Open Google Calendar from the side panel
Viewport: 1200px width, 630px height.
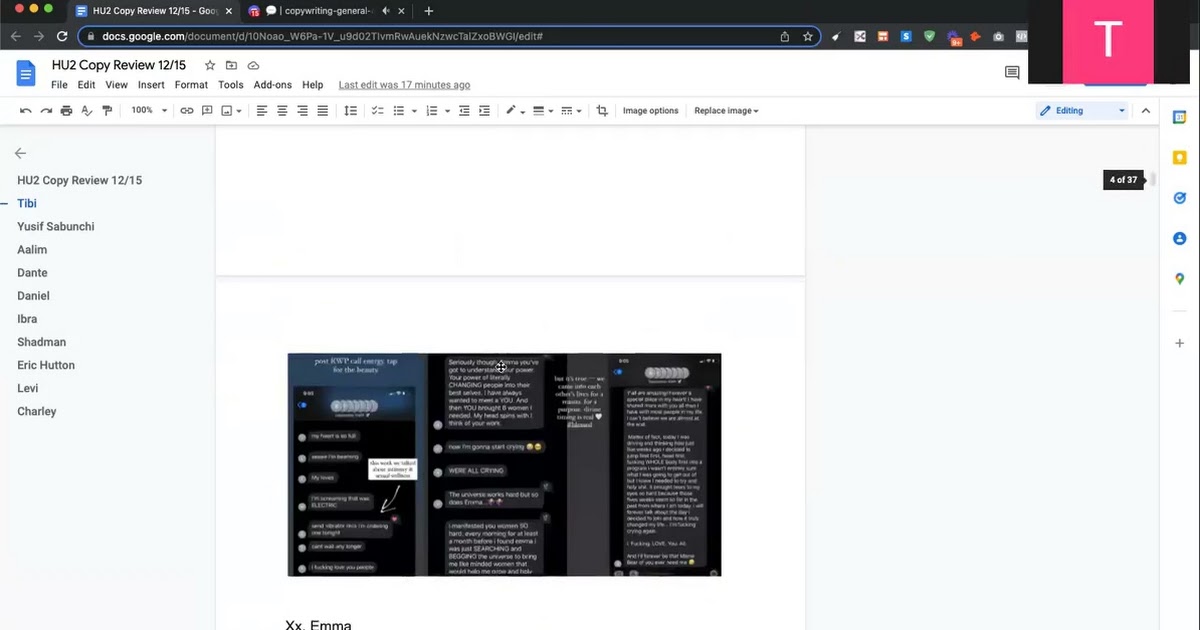click(1179, 118)
